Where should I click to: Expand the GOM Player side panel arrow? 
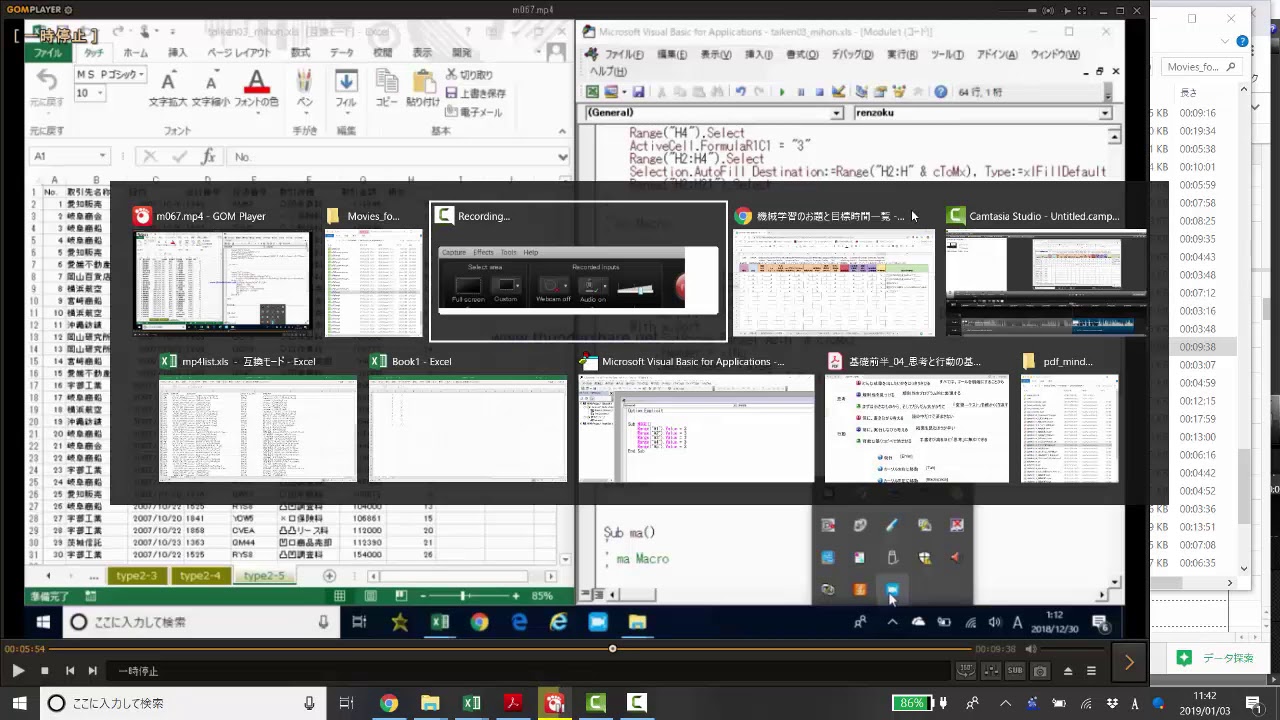click(x=1129, y=662)
